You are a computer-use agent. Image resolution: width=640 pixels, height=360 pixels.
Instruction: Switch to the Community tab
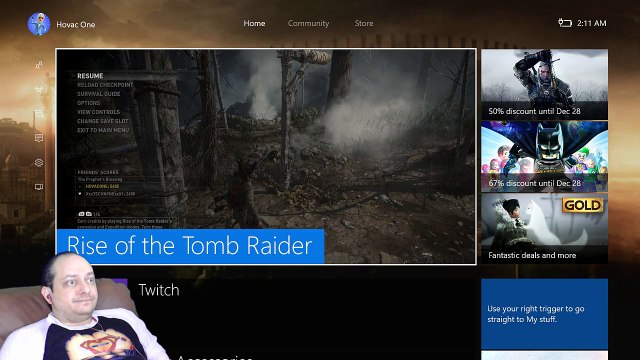pos(308,23)
